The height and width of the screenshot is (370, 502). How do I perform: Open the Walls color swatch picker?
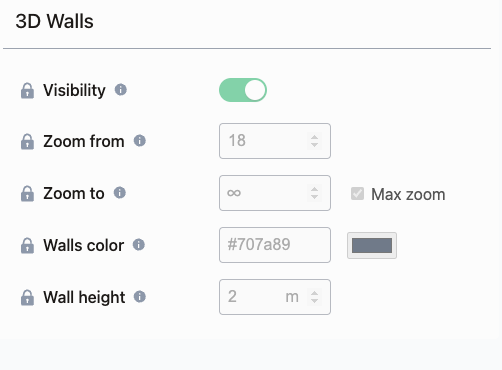(x=372, y=246)
